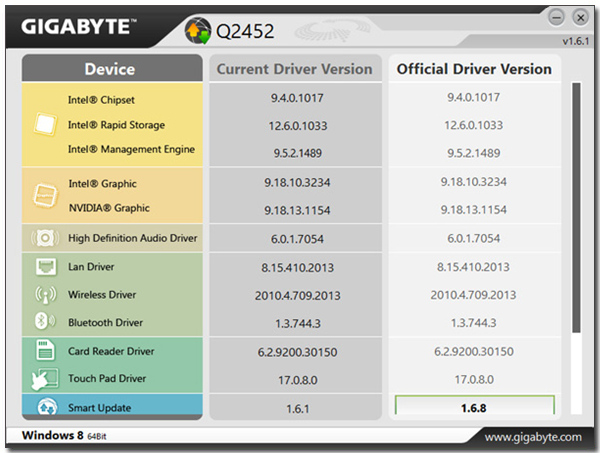Click current audio version 6.0.1.7054
This screenshot has height=453, width=600.
[297, 239]
